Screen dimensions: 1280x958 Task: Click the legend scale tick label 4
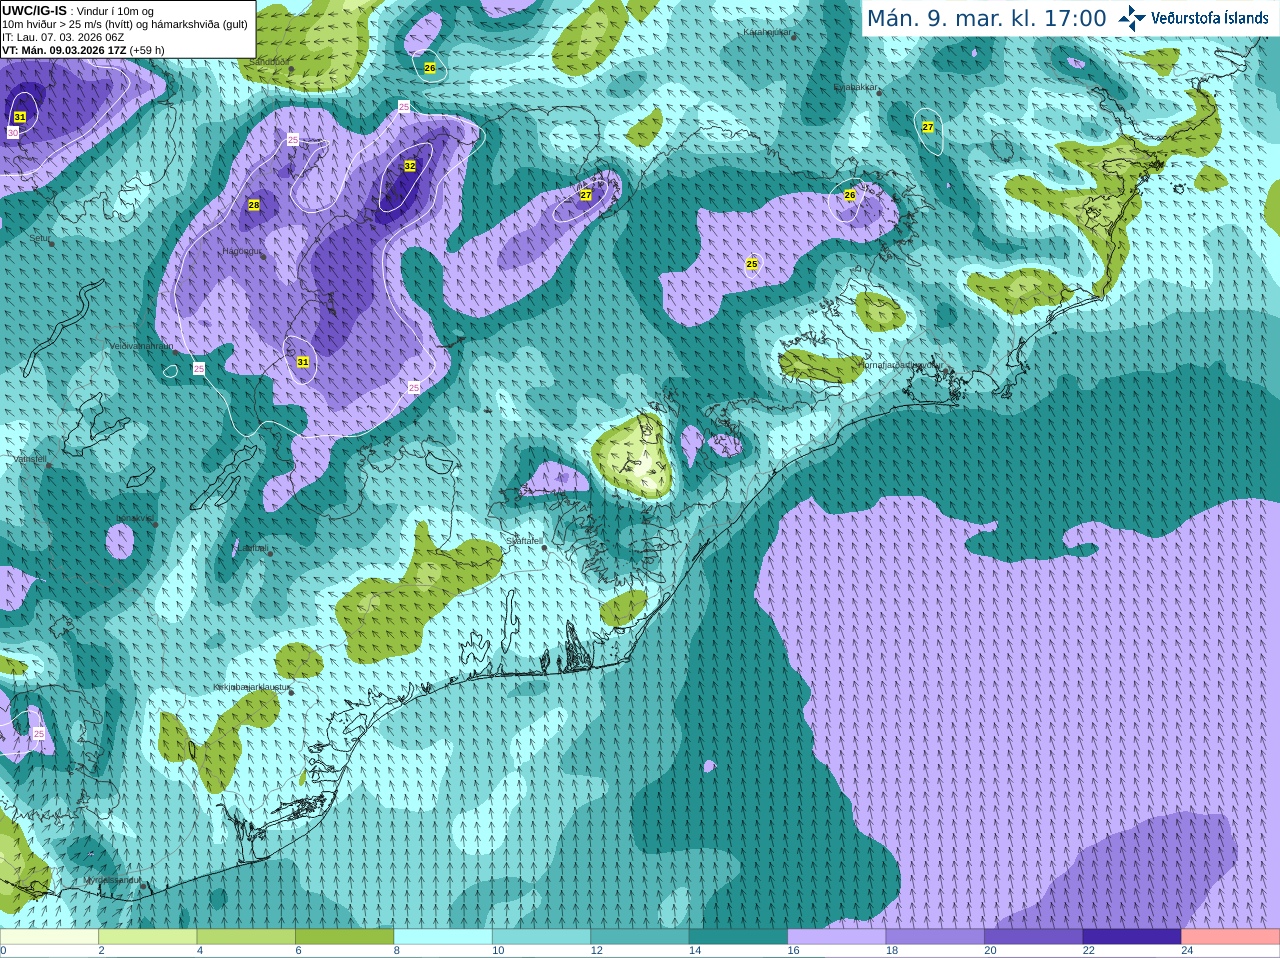coord(200,951)
